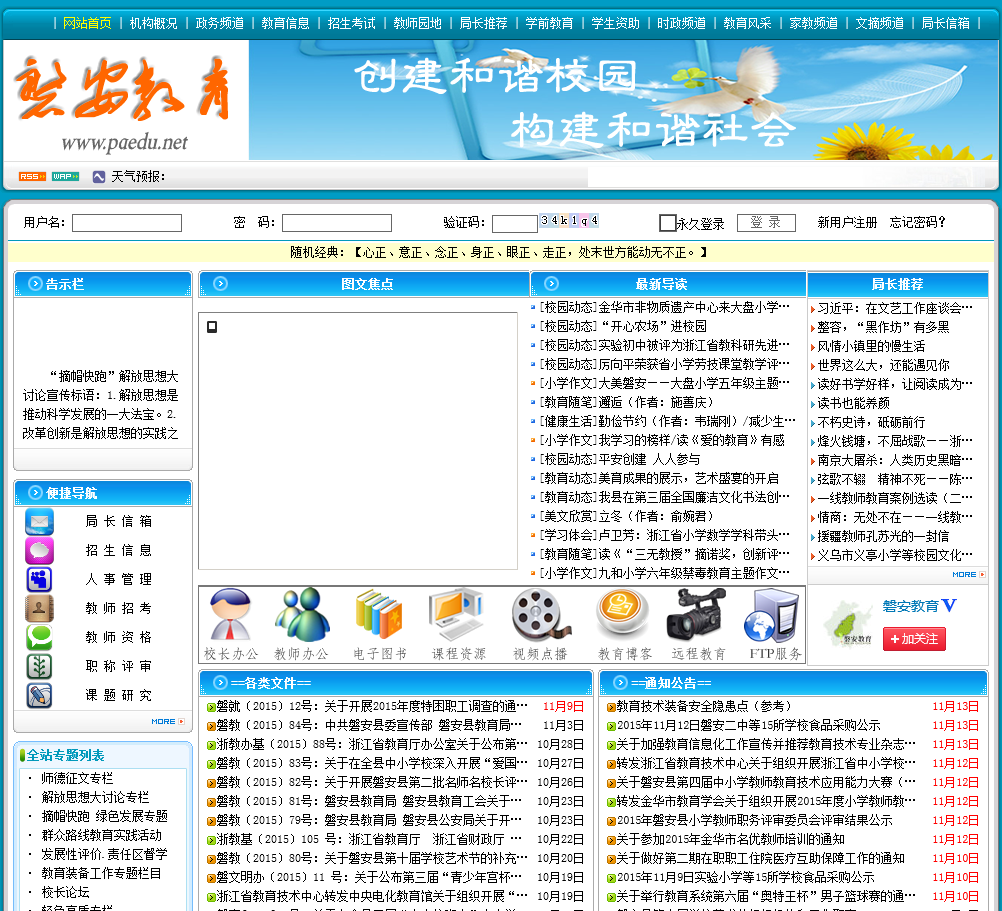Focus the 验证码 input field
The image size is (1002, 911).
(x=514, y=224)
